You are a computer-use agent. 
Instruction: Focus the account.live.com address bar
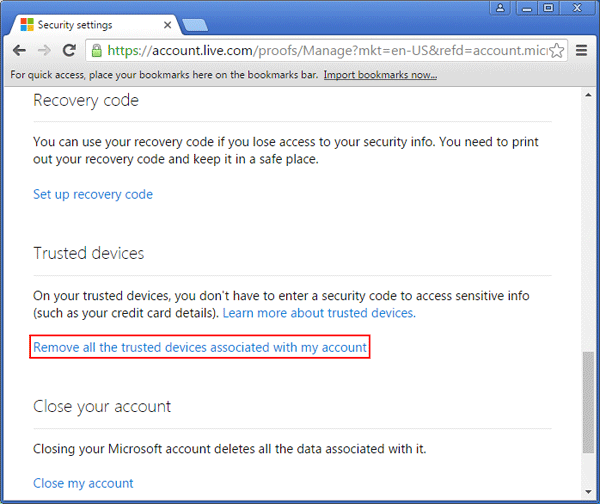pos(320,49)
